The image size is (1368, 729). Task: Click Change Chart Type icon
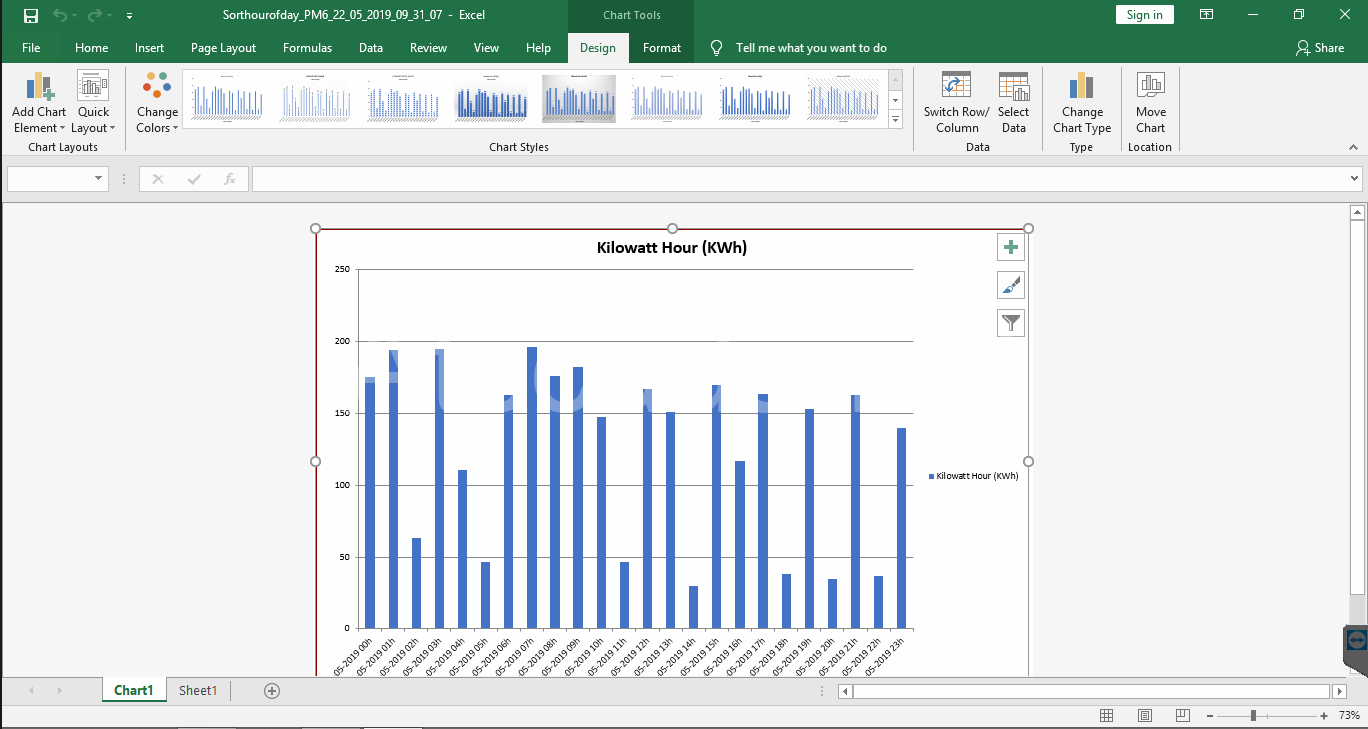click(x=1082, y=86)
